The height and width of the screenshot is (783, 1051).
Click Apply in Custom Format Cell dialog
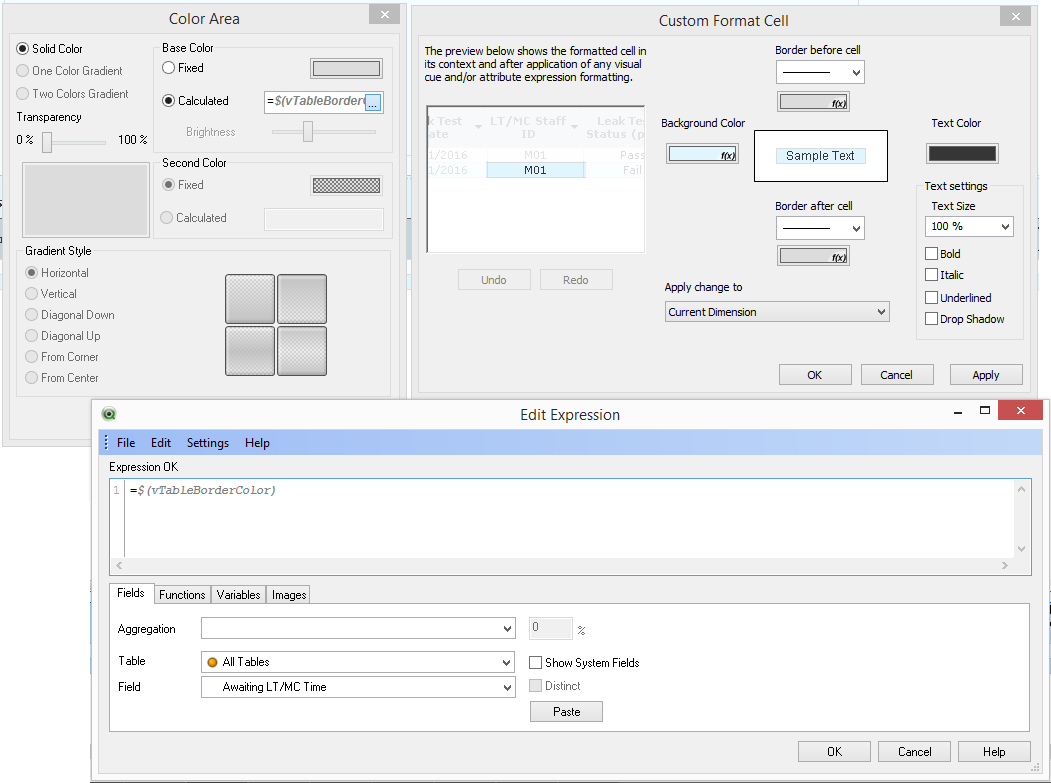coord(985,375)
